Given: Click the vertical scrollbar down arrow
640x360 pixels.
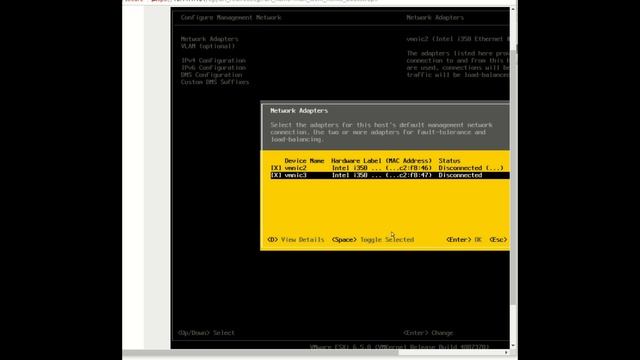Looking at the screenshot, I should point(513,345).
